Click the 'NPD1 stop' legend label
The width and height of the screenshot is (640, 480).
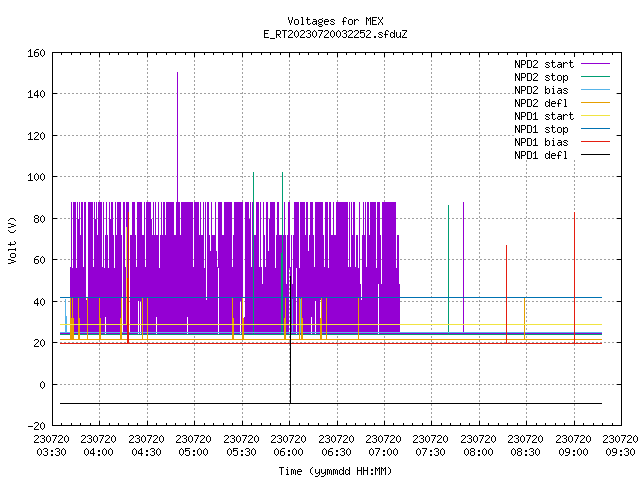coord(541,129)
